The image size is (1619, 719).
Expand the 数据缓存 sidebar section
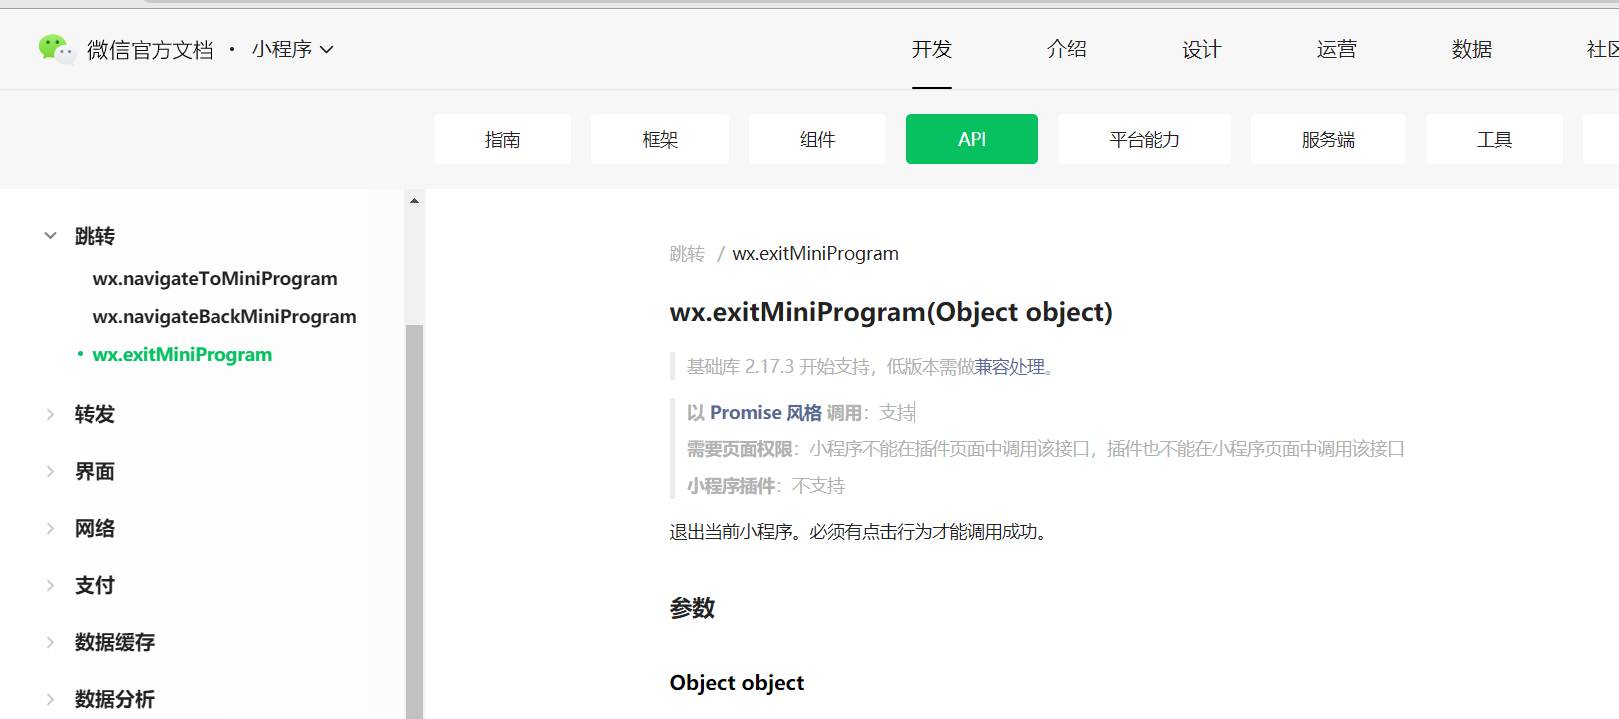click(x=50, y=642)
